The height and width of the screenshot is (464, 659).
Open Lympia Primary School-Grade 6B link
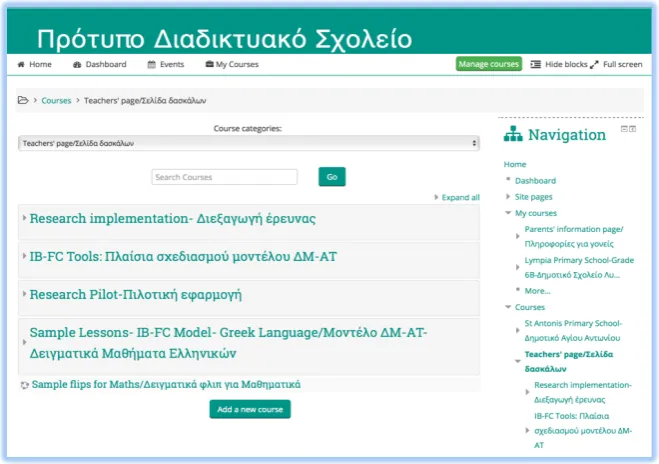579,267
